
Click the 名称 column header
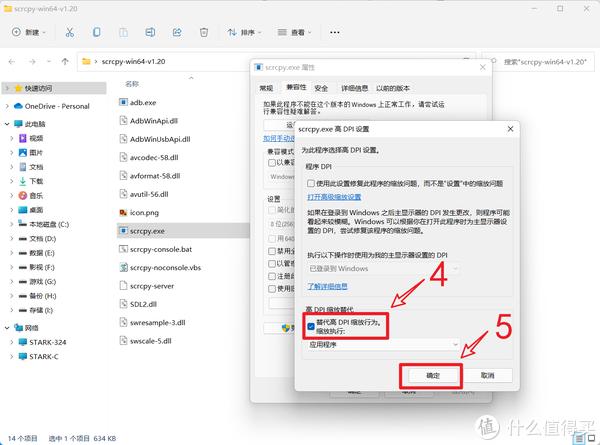click(132, 84)
